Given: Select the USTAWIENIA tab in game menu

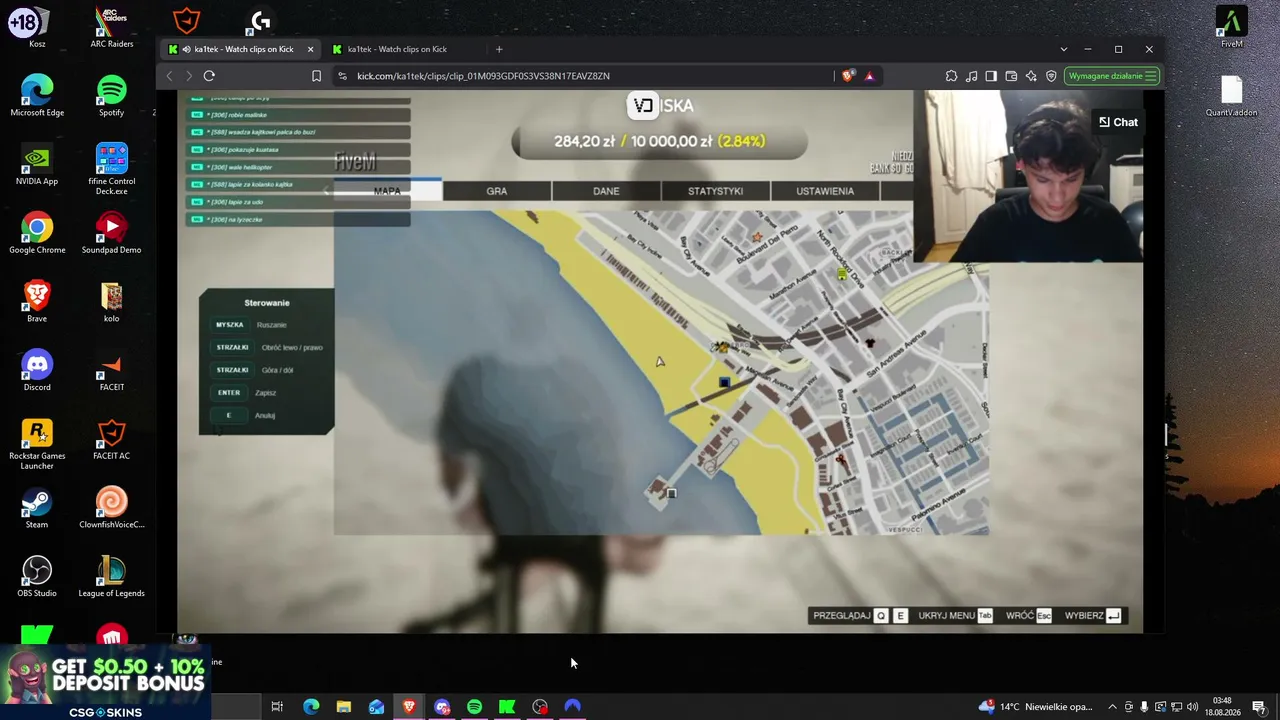Looking at the screenshot, I should pos(825,191).
